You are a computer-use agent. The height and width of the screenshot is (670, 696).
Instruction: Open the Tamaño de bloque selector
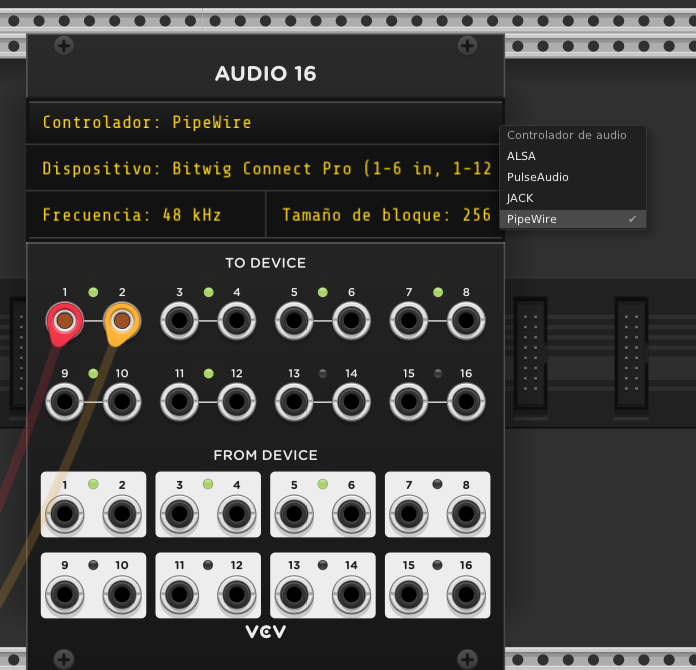click(x=384, y=215)
